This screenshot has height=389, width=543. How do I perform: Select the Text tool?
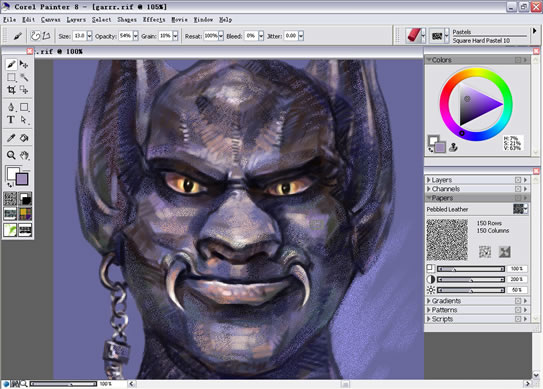(11, 120)
